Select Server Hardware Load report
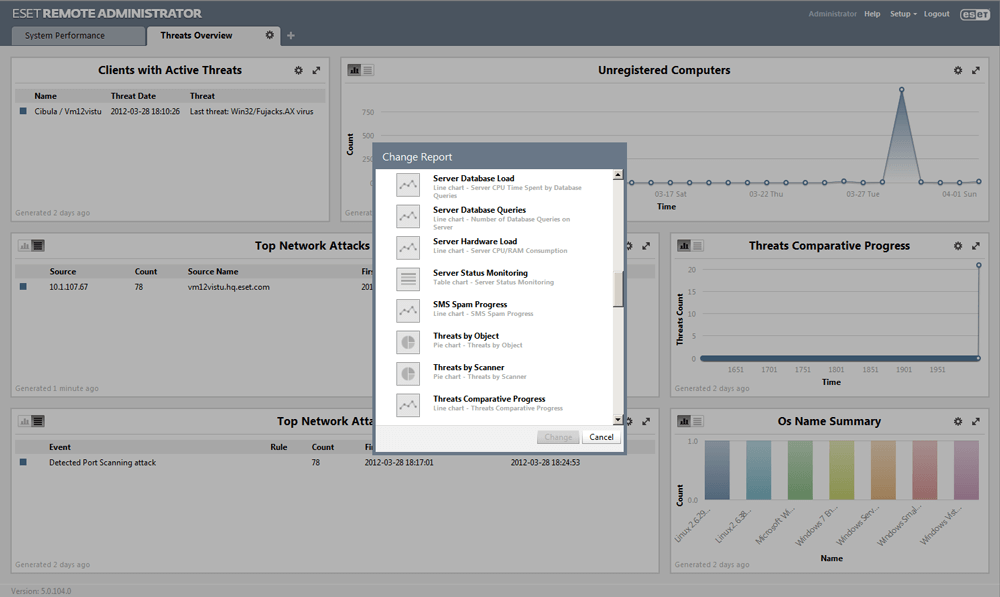1000x597 pixels. point(494,247)
